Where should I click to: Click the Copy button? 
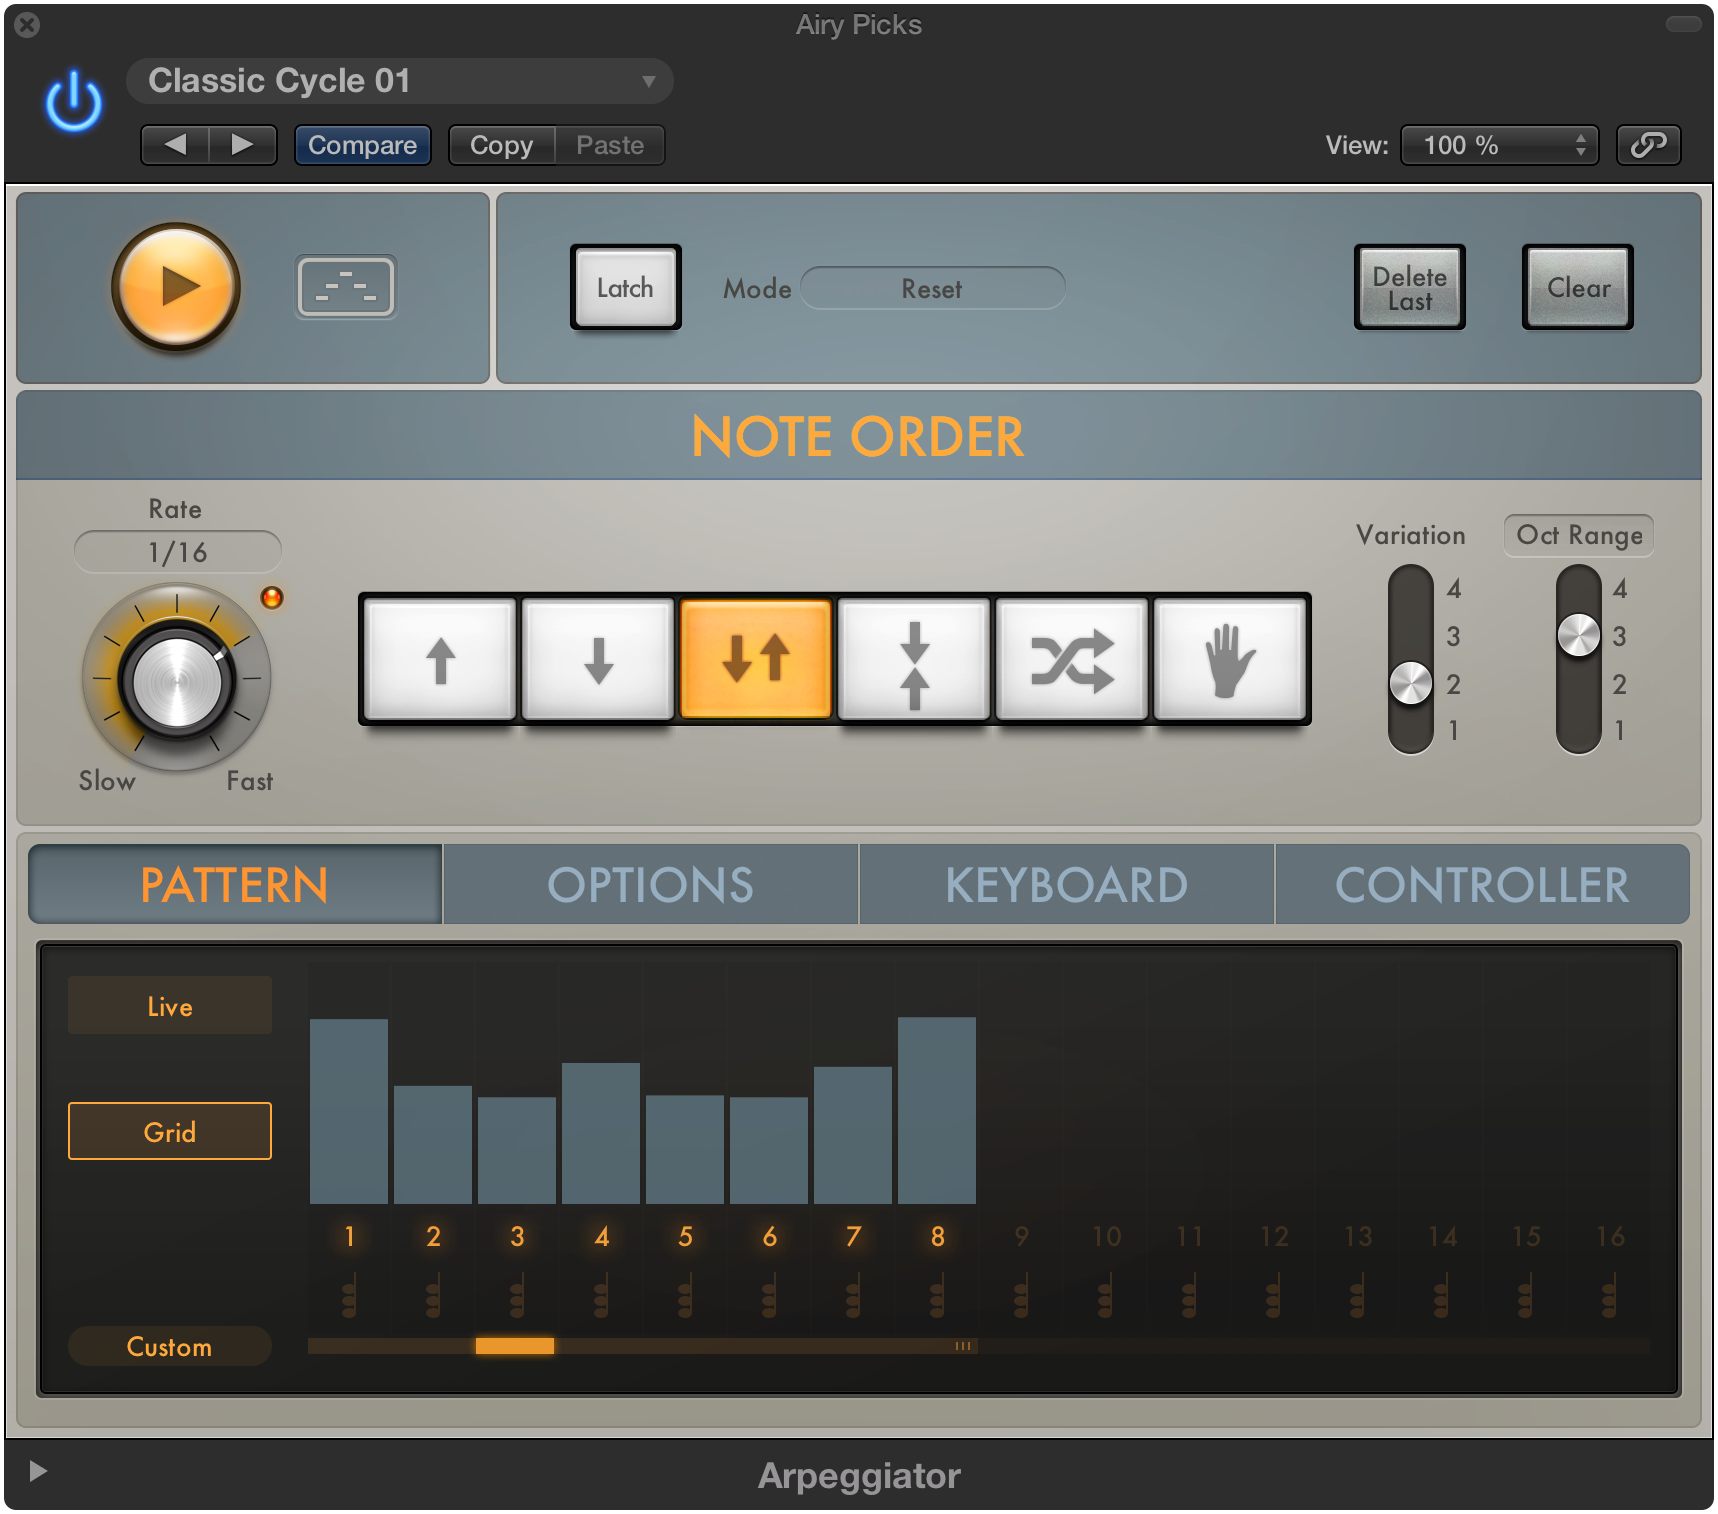[502, 145]
